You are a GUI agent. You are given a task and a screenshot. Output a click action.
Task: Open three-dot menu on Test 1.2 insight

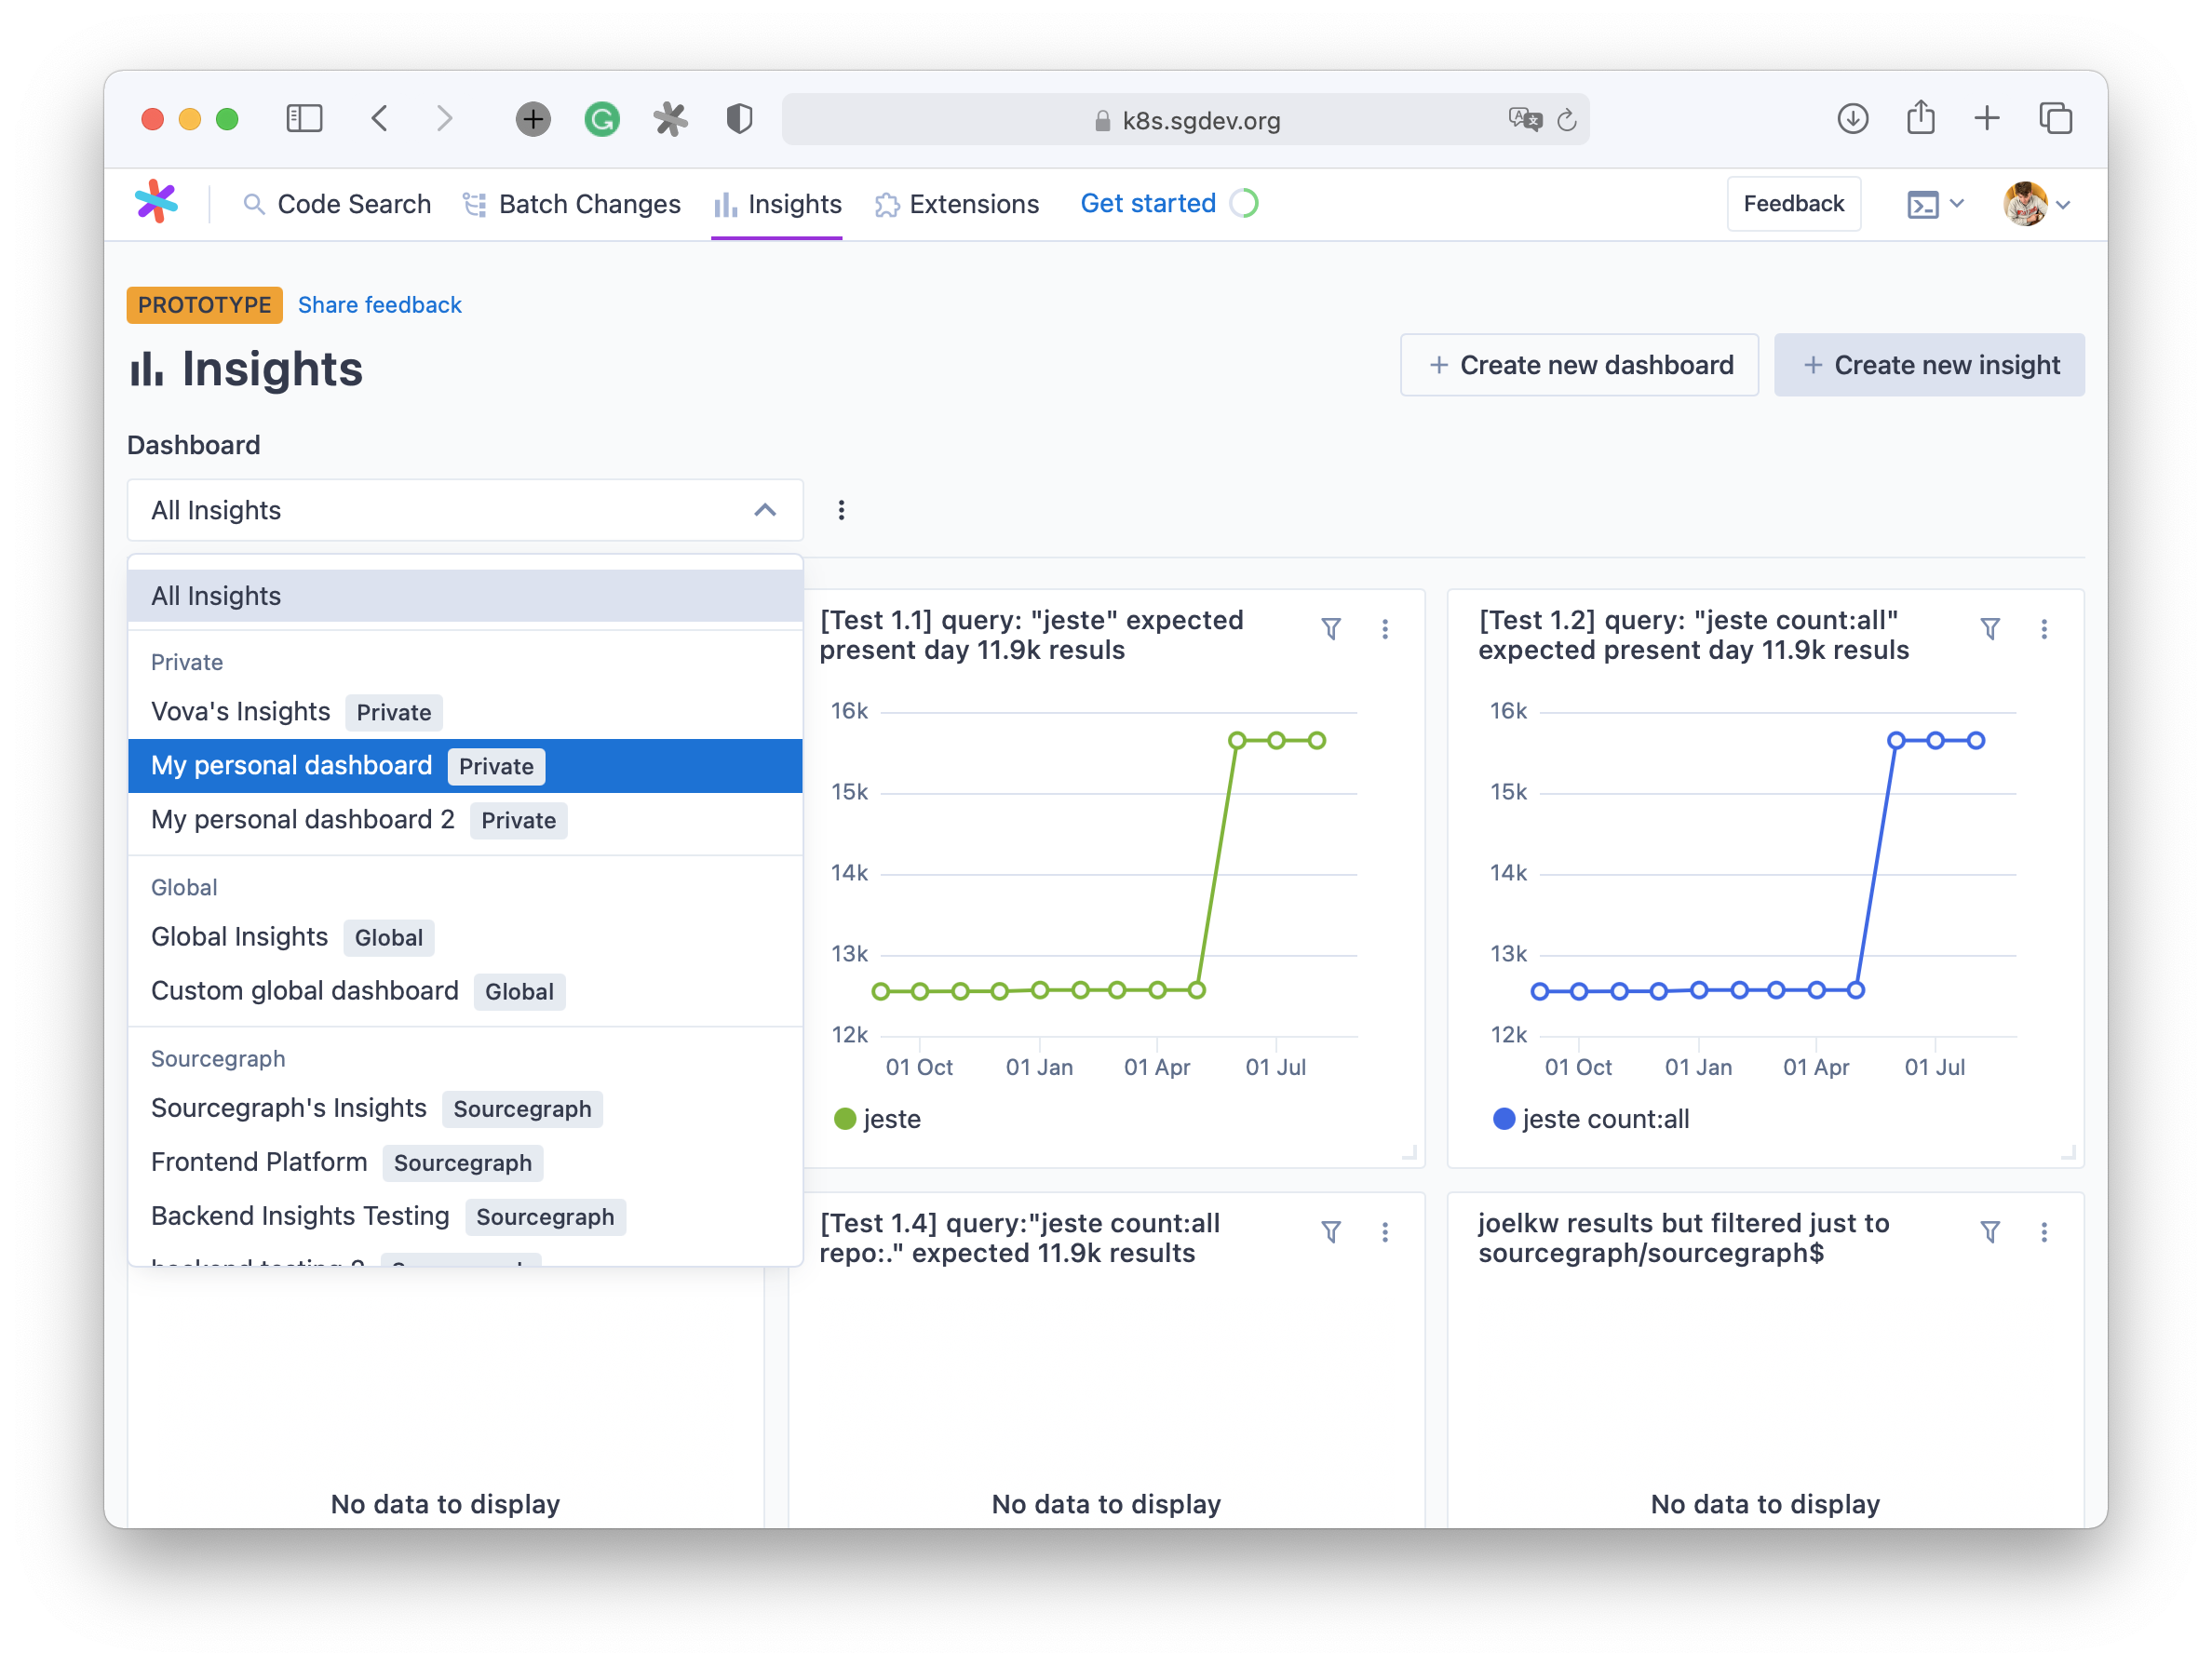[x=2044, y=629]
